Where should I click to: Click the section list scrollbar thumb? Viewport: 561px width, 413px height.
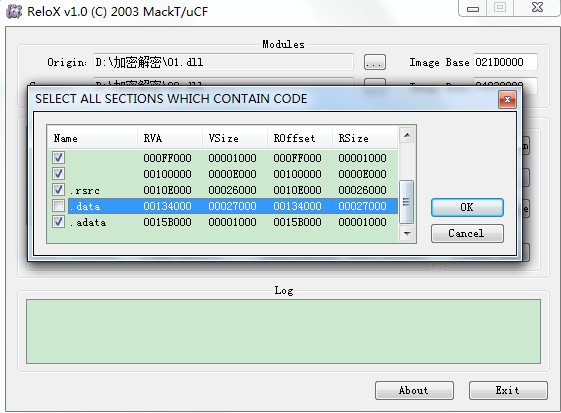click(x=406, y=202)
